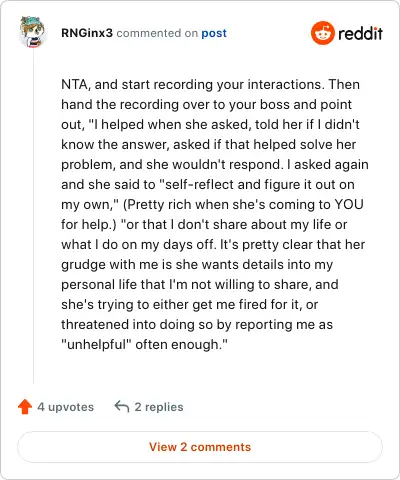Follow the blue "post" link
Image resolution: width=400 pixels, height=480 pixels.
tap(214, 33)
